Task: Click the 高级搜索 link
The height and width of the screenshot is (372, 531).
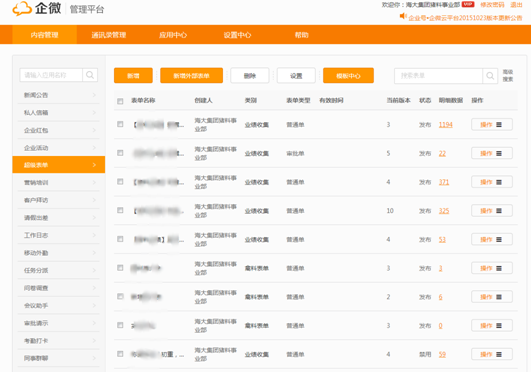Action: pyautogui.click(x=508, y=76)
